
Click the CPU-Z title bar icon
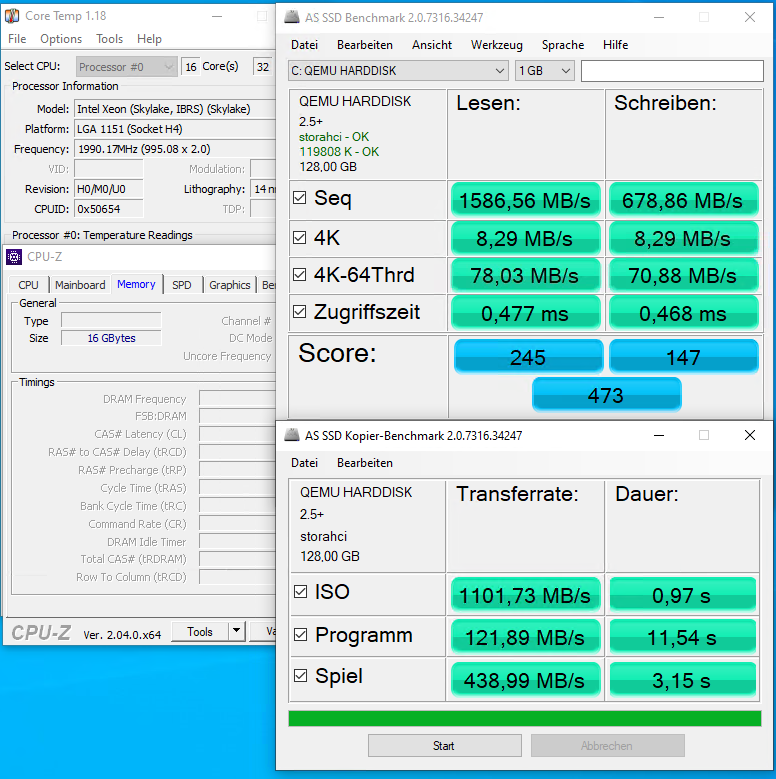14,257
